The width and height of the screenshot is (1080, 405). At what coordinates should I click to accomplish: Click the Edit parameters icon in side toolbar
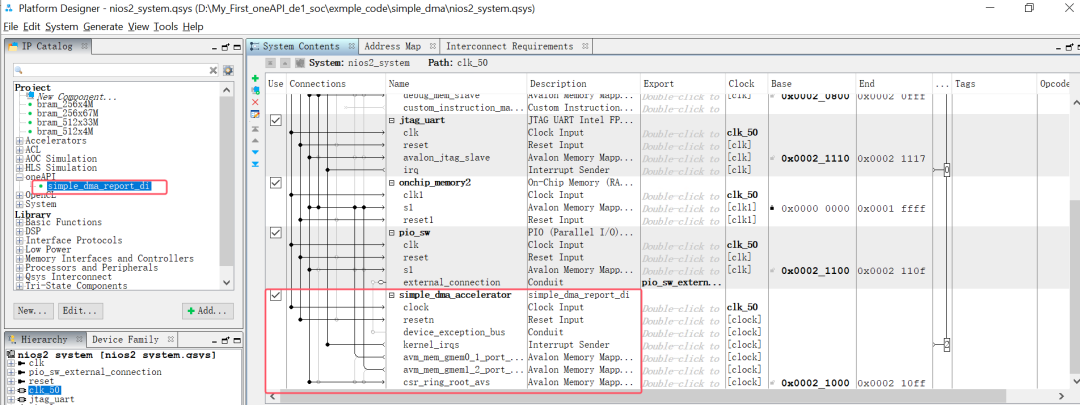point(256,114)
